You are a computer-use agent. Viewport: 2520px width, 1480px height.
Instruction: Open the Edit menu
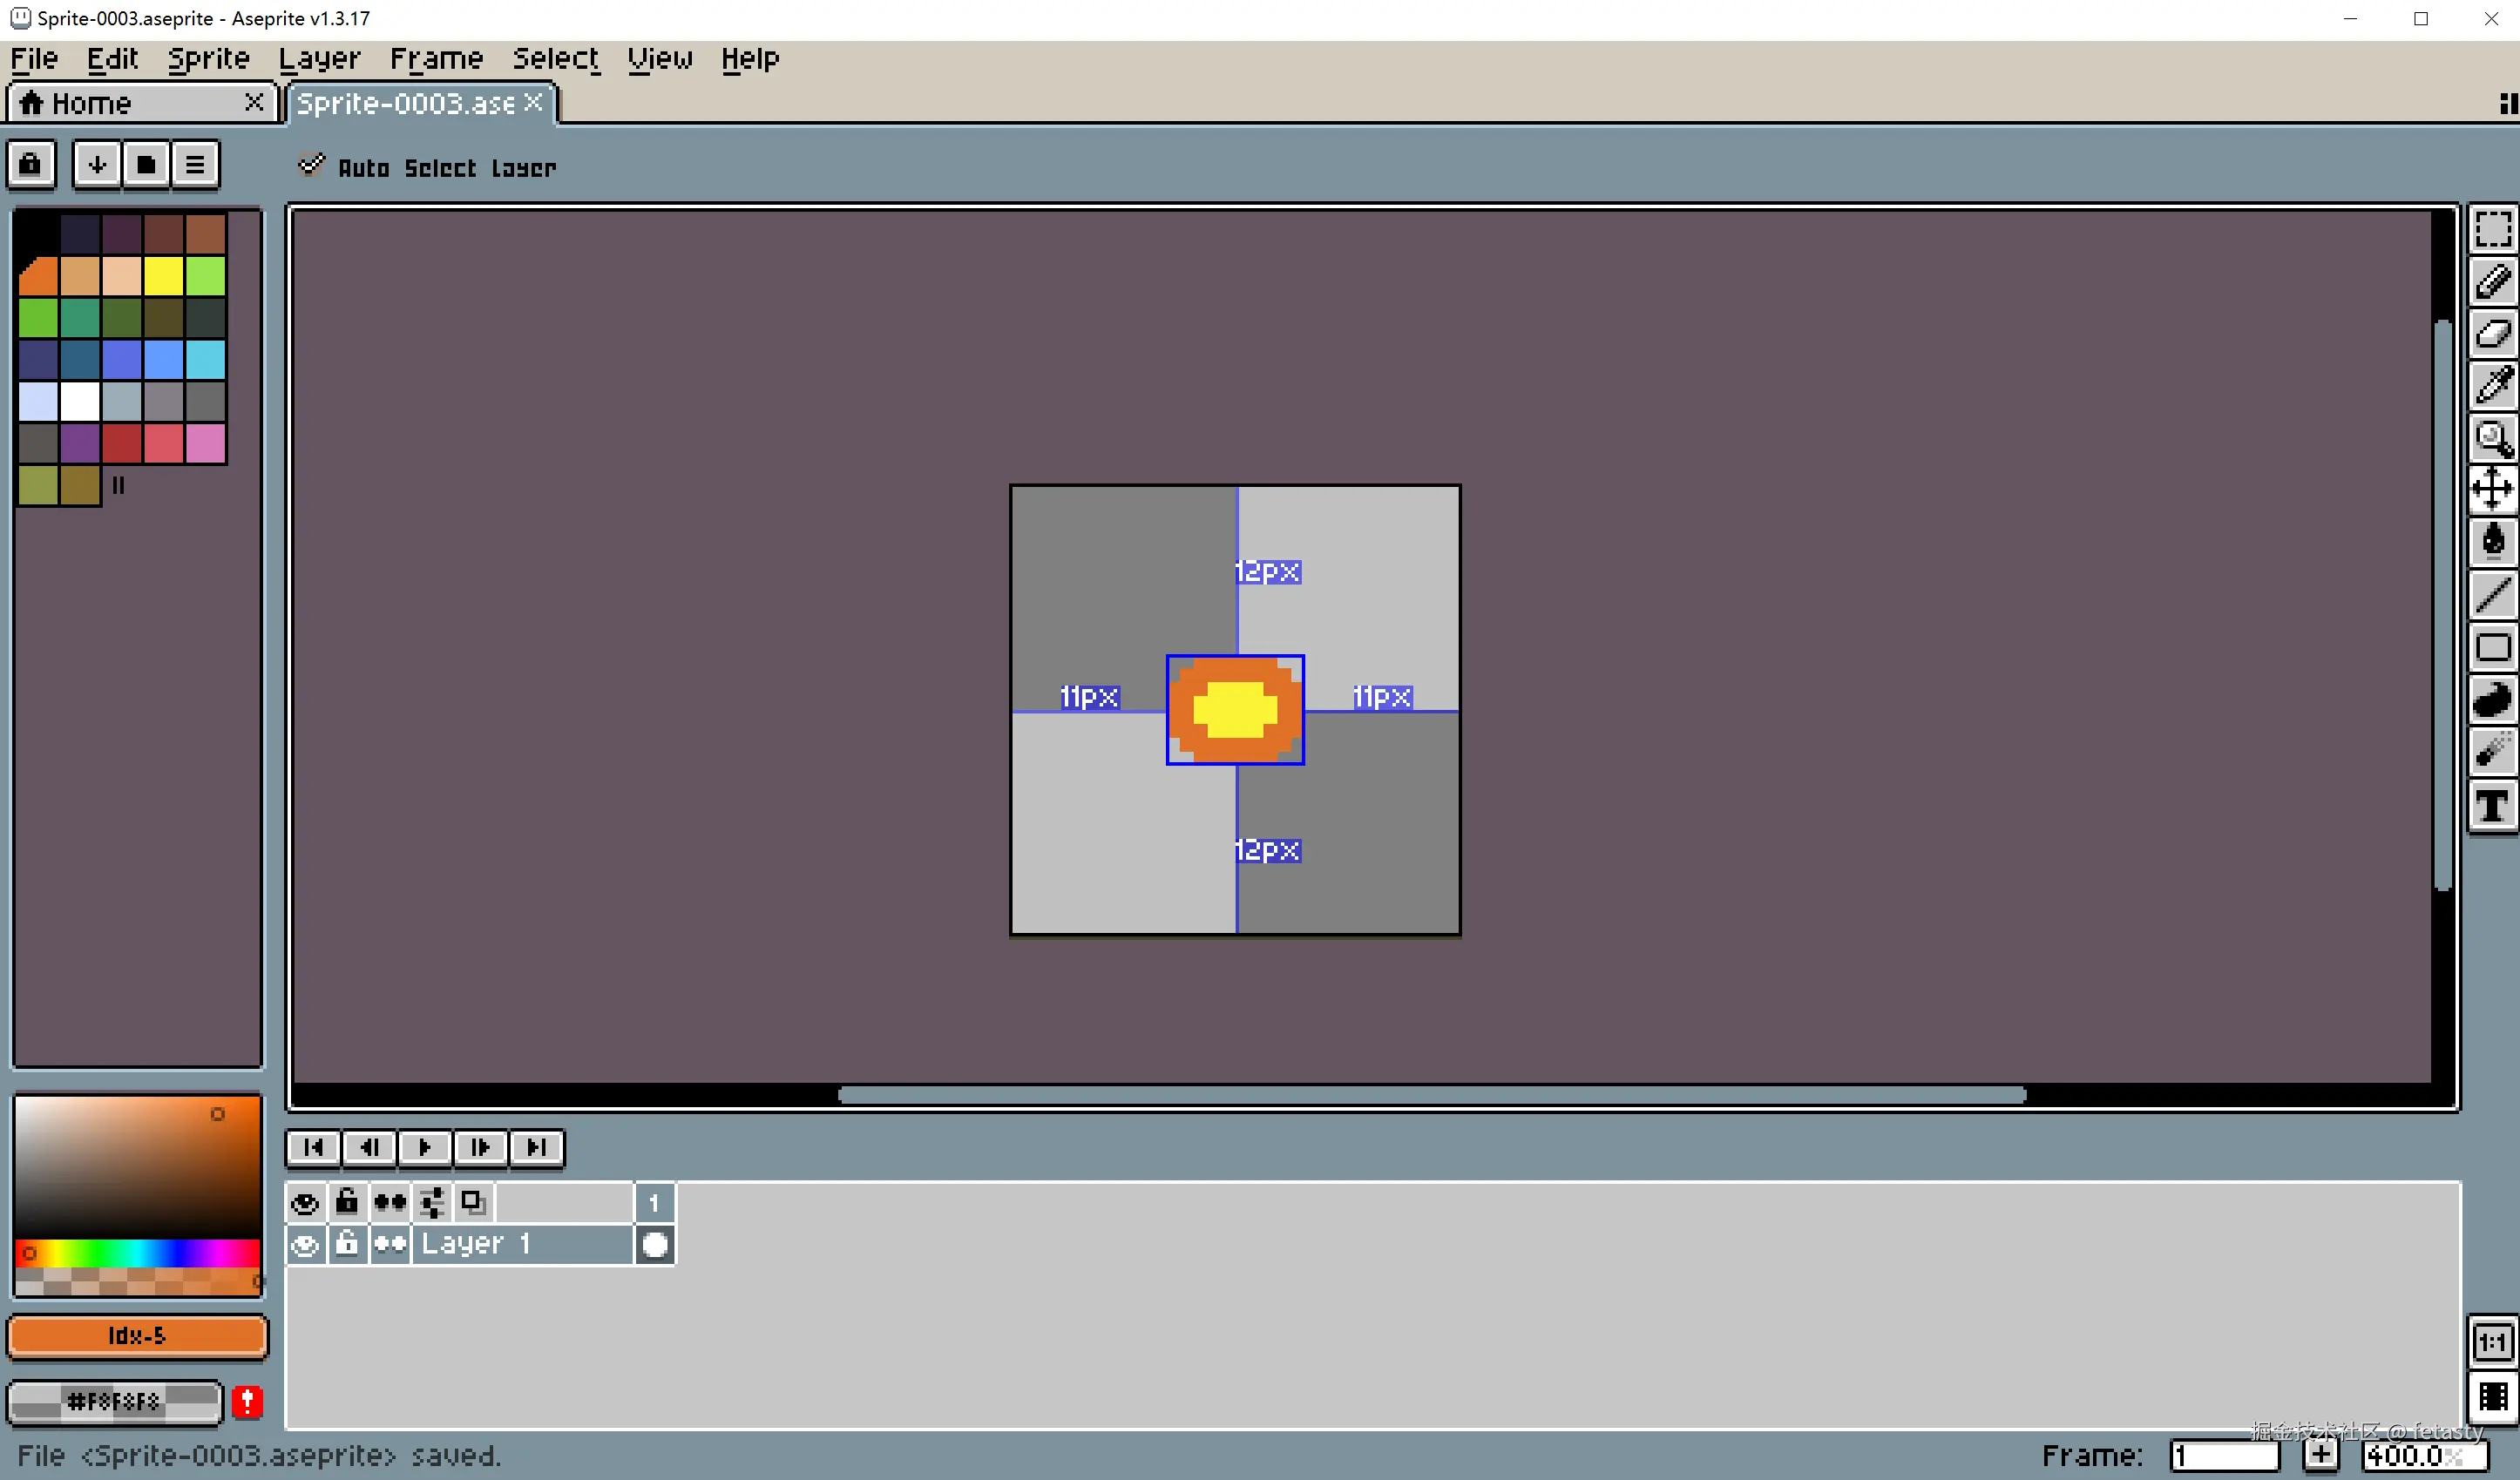click(x=112, y=59)
